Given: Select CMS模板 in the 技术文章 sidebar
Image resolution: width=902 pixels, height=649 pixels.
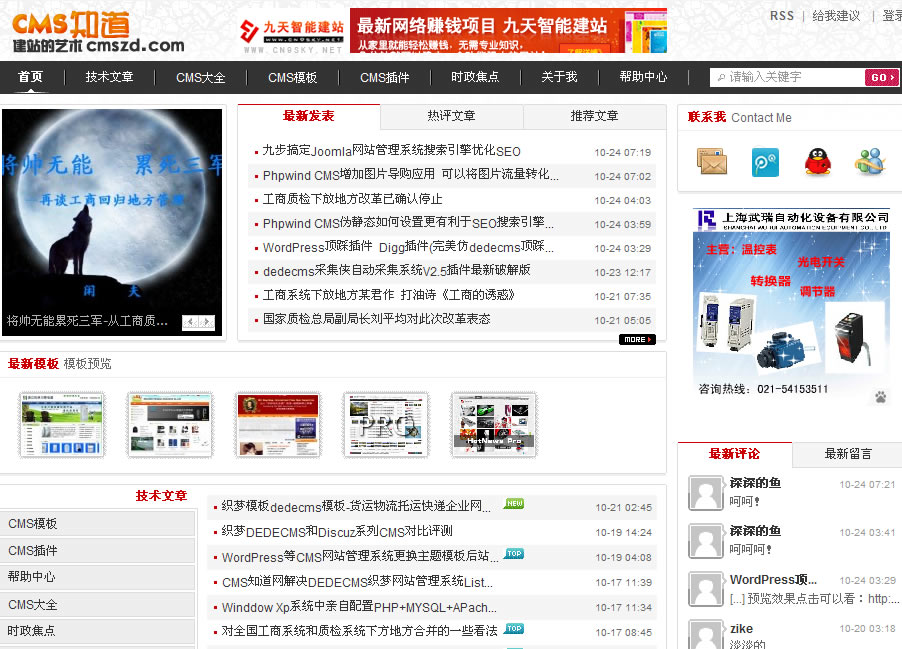Looking at the screenshot, I should click(97, 524).
